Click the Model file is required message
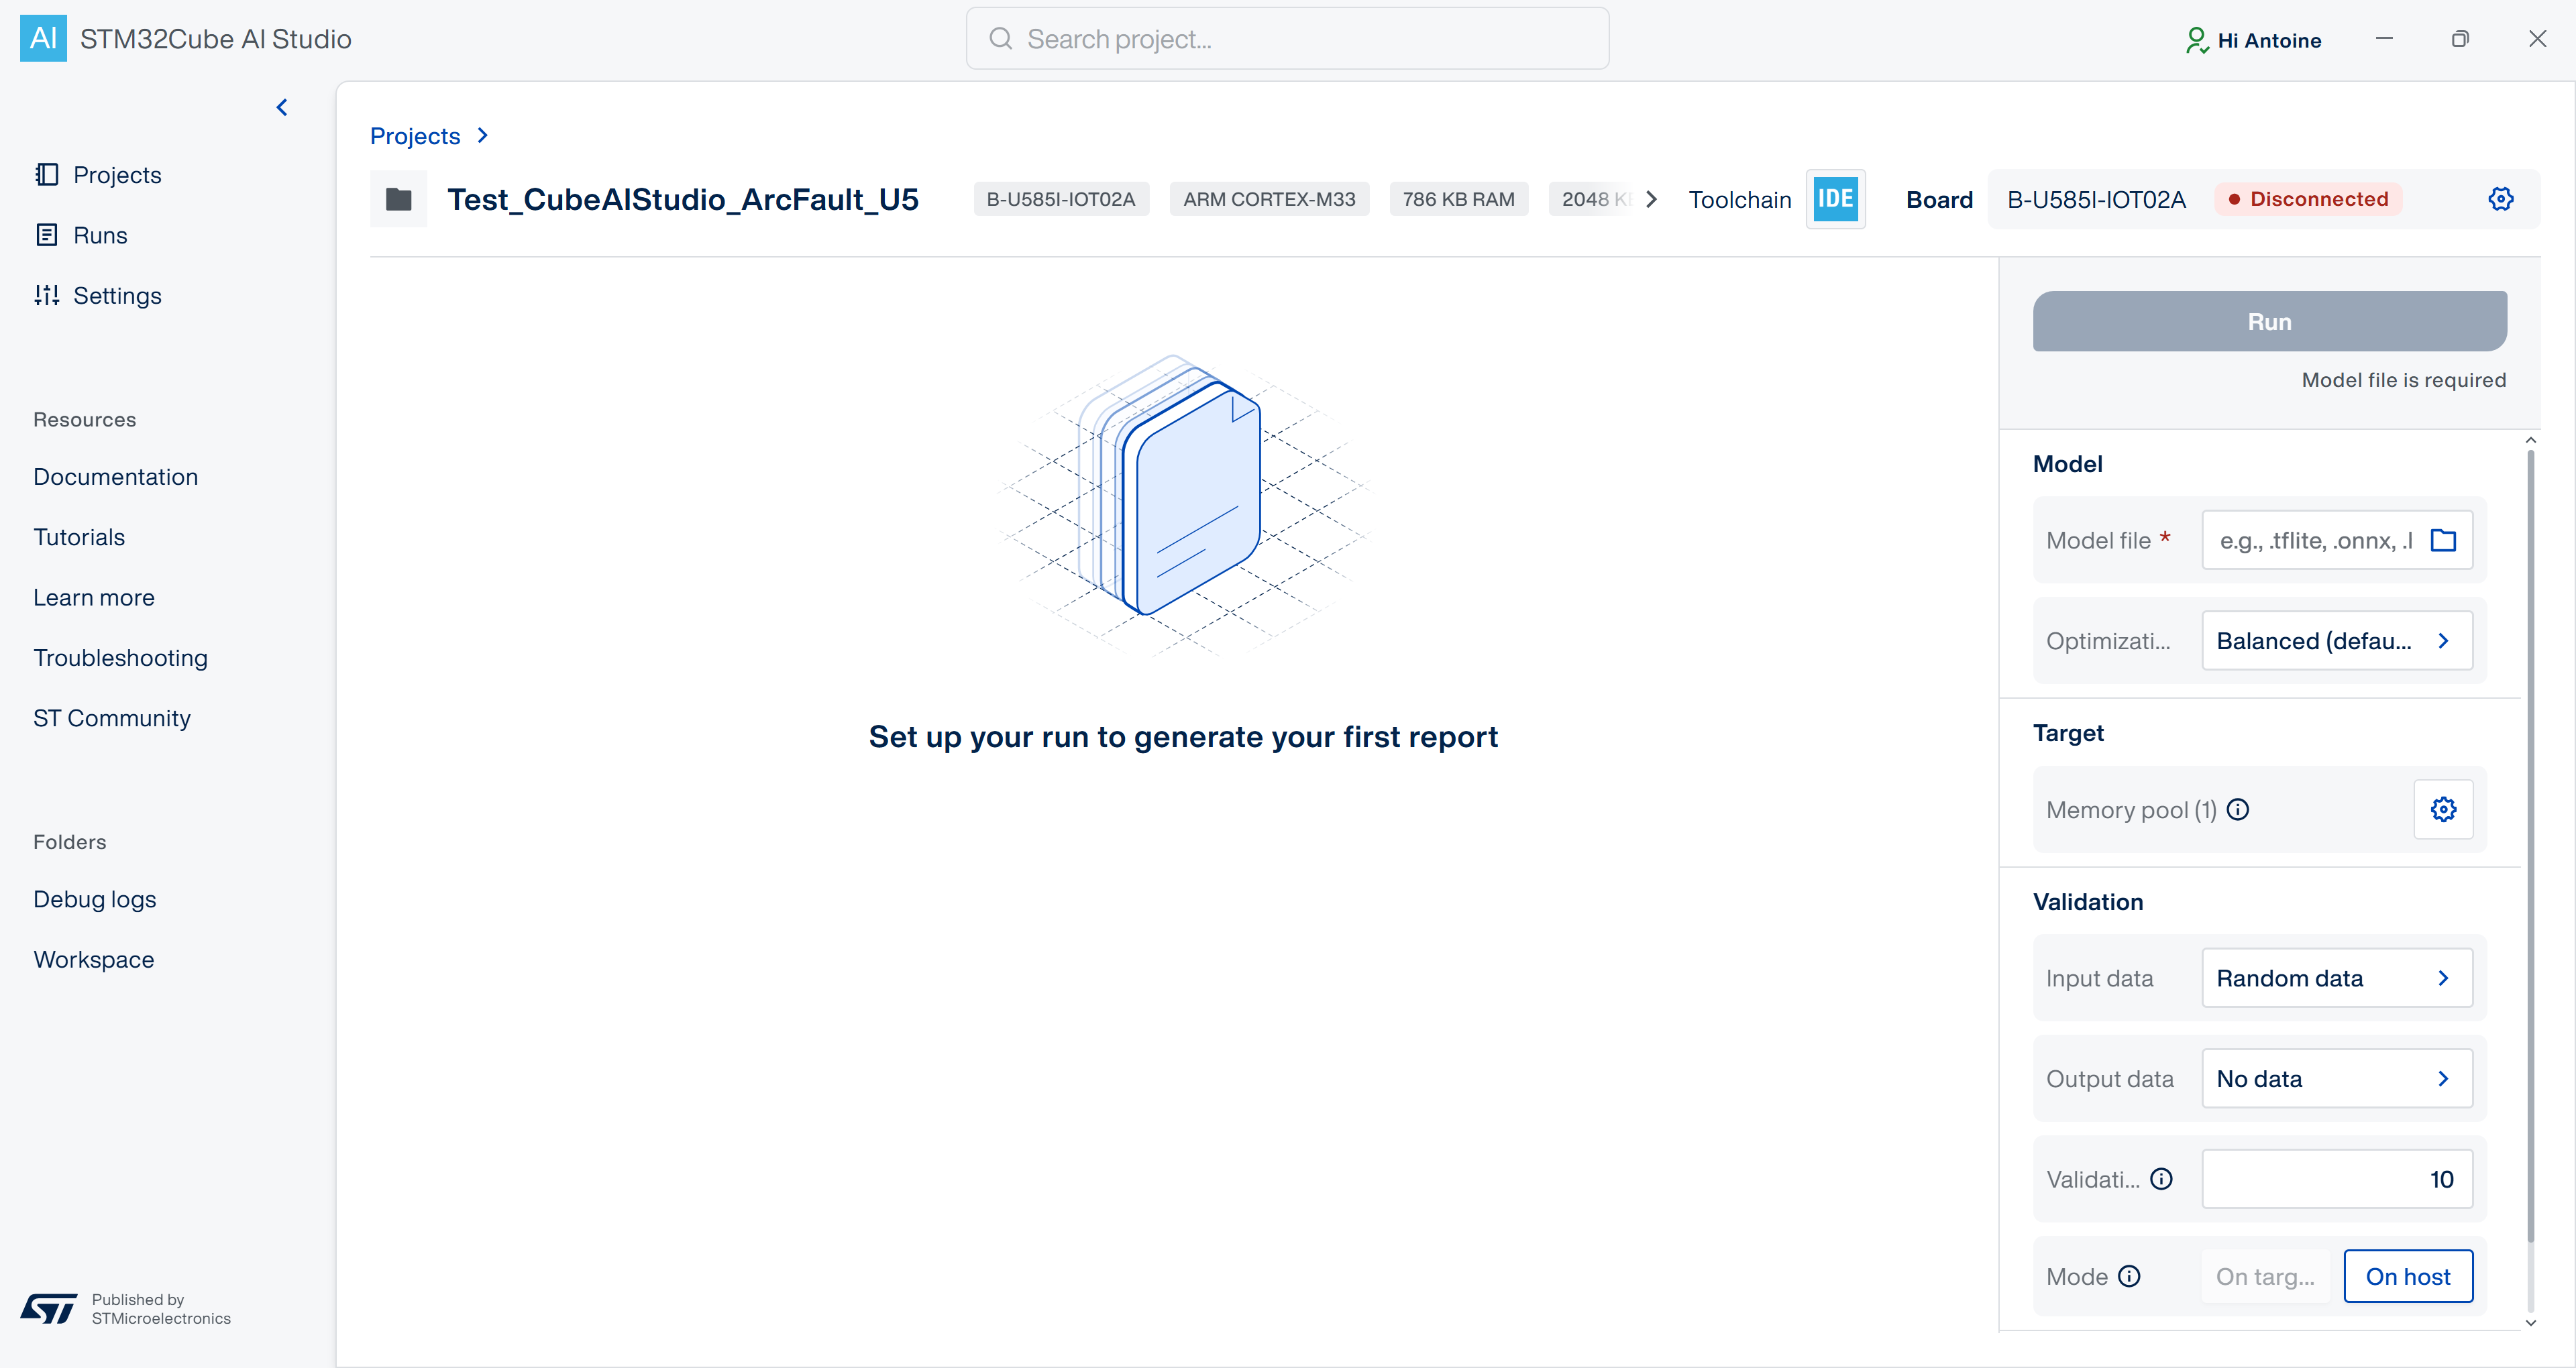Screen dimensions: 2576x1368 pos(2403,380)
